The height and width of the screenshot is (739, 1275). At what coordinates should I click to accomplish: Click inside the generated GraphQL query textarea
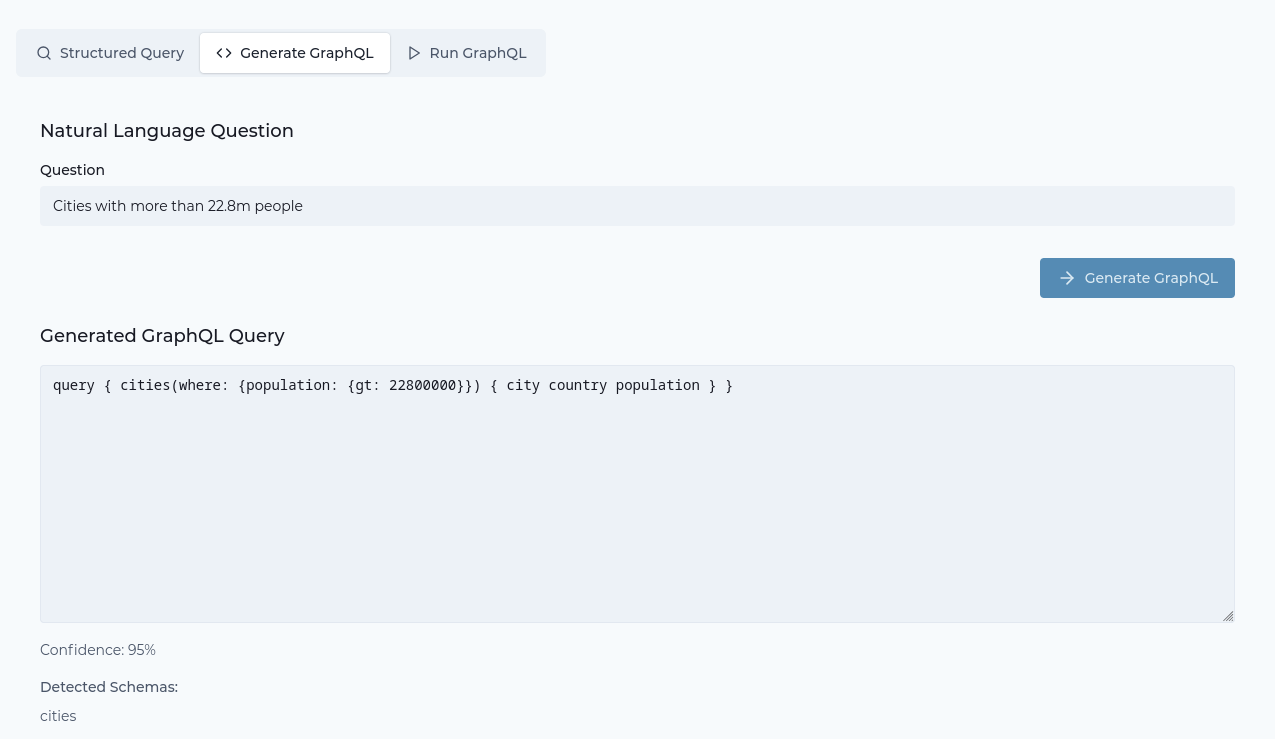(x=637, y=494)
